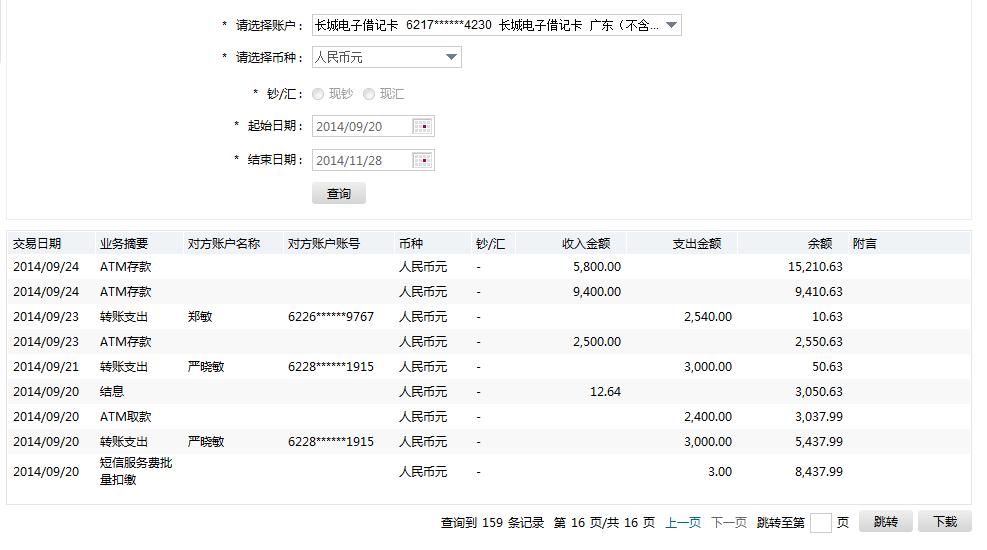
Task: Expand the 人民币元 currency dropdown
Action: [451, 57]
